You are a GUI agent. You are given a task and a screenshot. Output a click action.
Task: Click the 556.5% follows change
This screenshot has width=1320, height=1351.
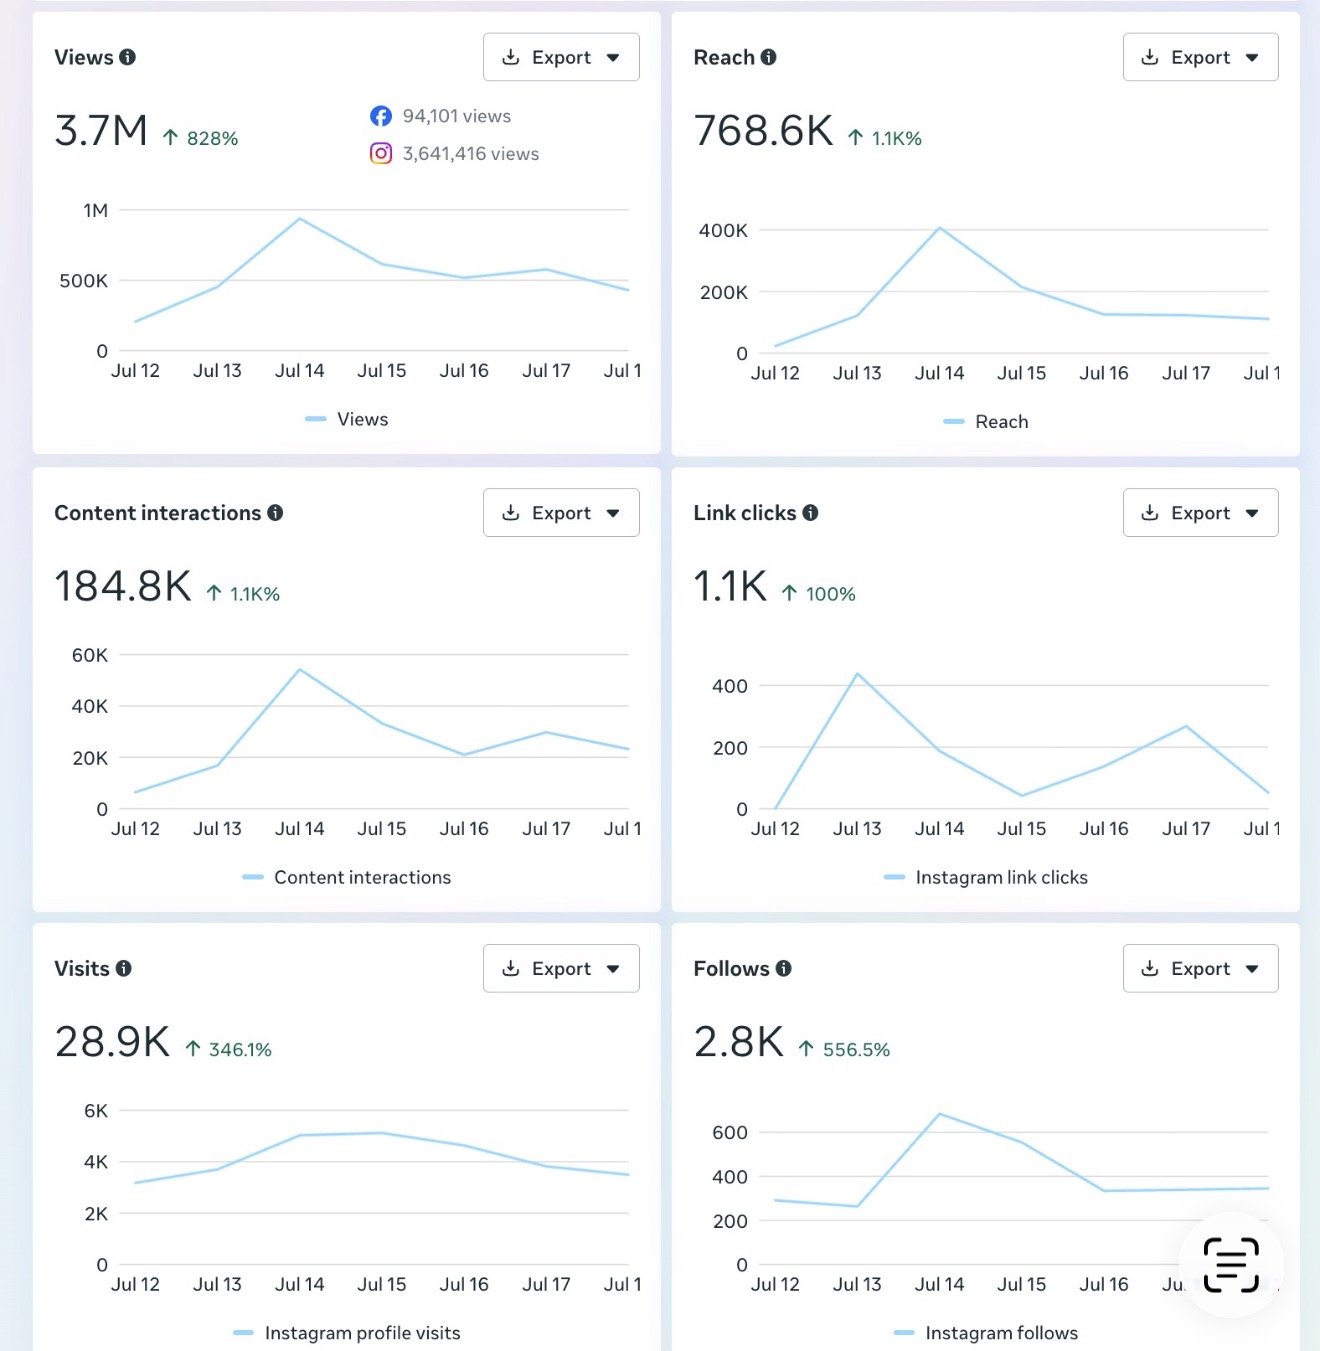[844, 1049]
